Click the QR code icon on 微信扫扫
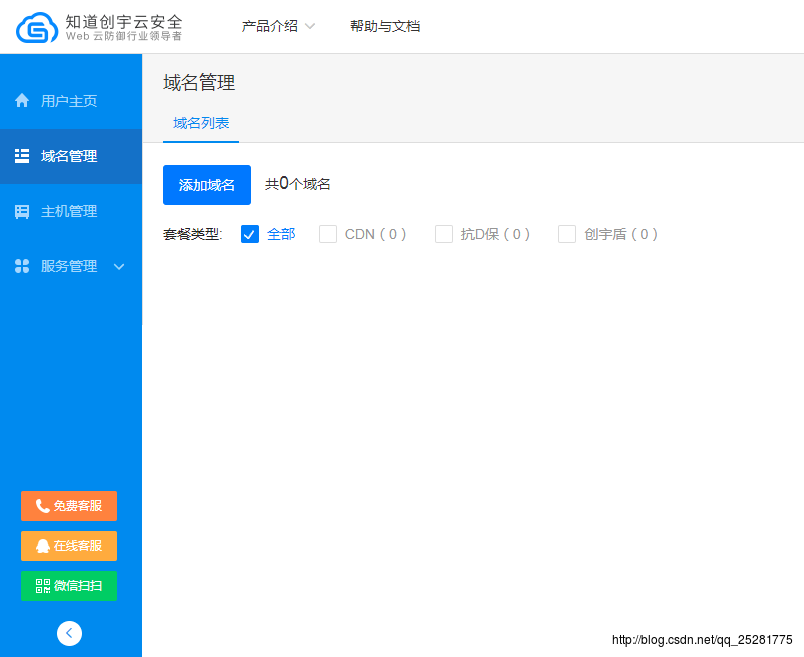Viewport: 804px width, 657px height. click(x=43, y=586)
